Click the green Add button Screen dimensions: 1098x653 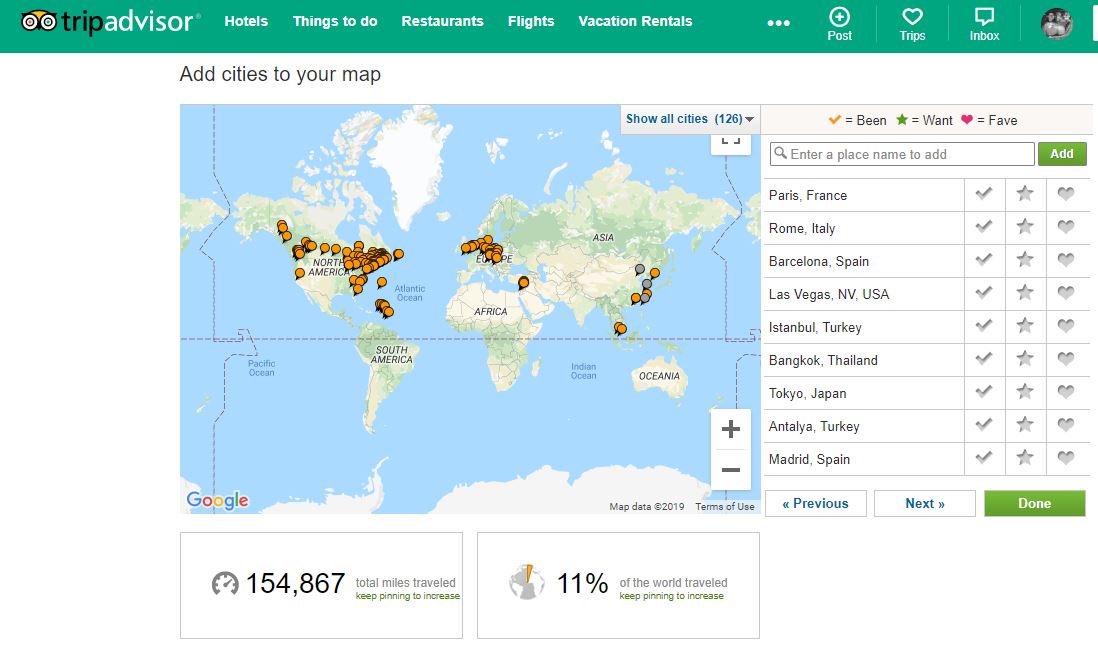1061,154
